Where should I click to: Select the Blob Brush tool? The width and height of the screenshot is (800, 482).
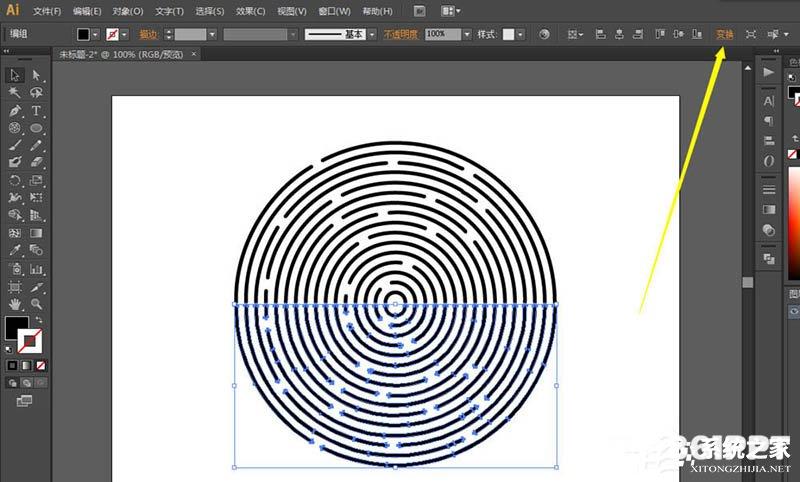15,162
